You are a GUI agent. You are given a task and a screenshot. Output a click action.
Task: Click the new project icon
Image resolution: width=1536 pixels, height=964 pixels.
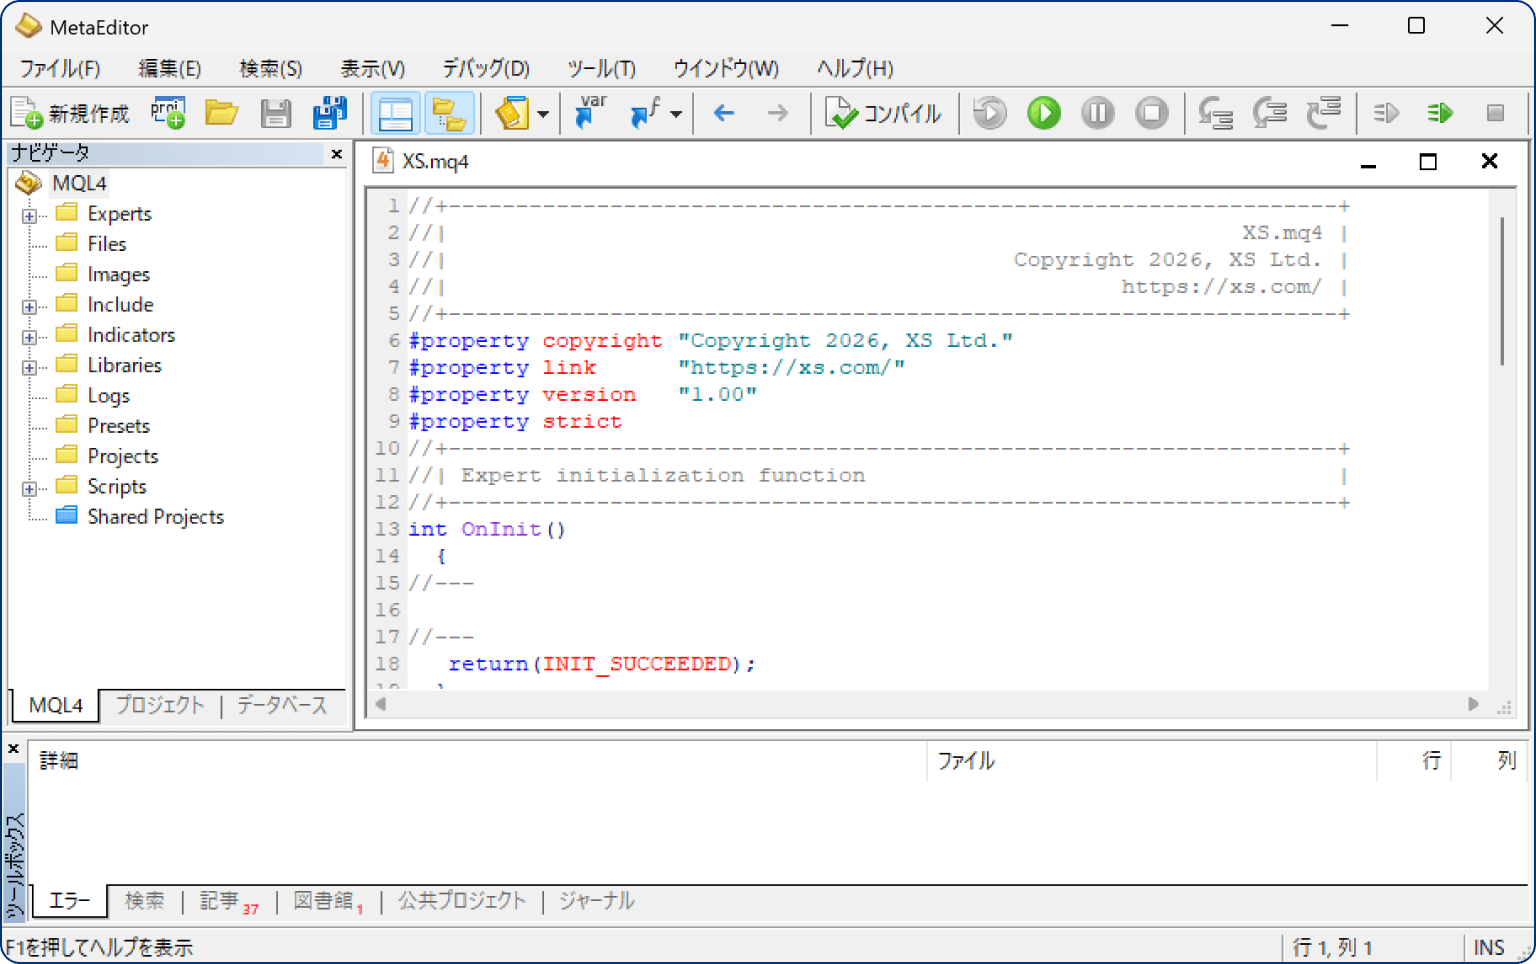168,113
